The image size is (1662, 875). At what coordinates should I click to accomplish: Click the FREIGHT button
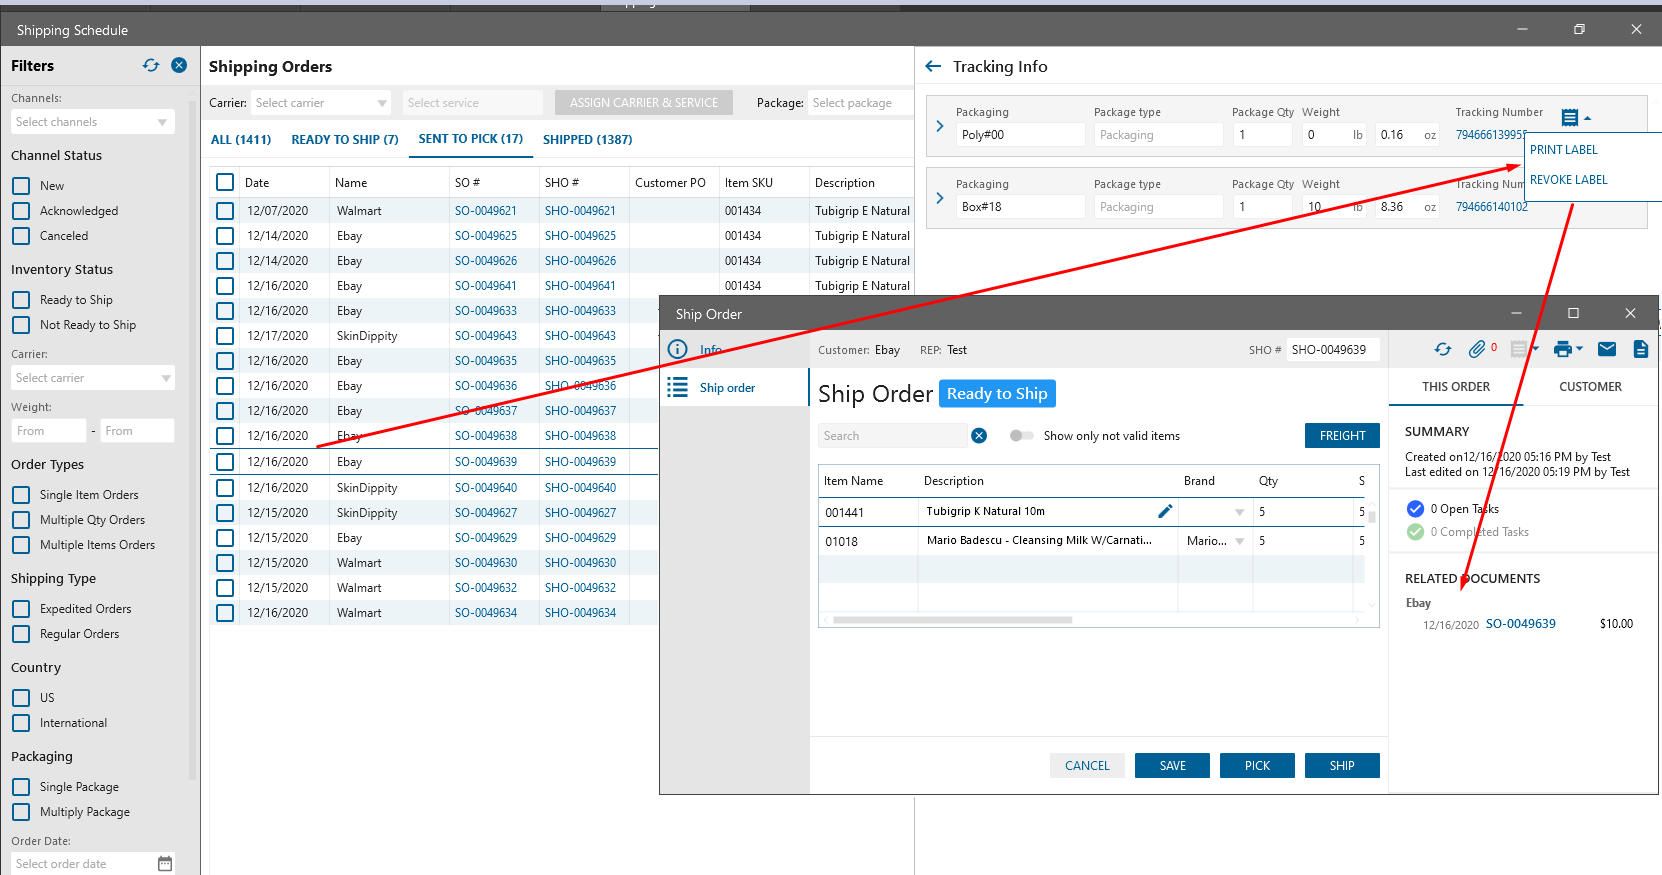(x=1342, y=436)
